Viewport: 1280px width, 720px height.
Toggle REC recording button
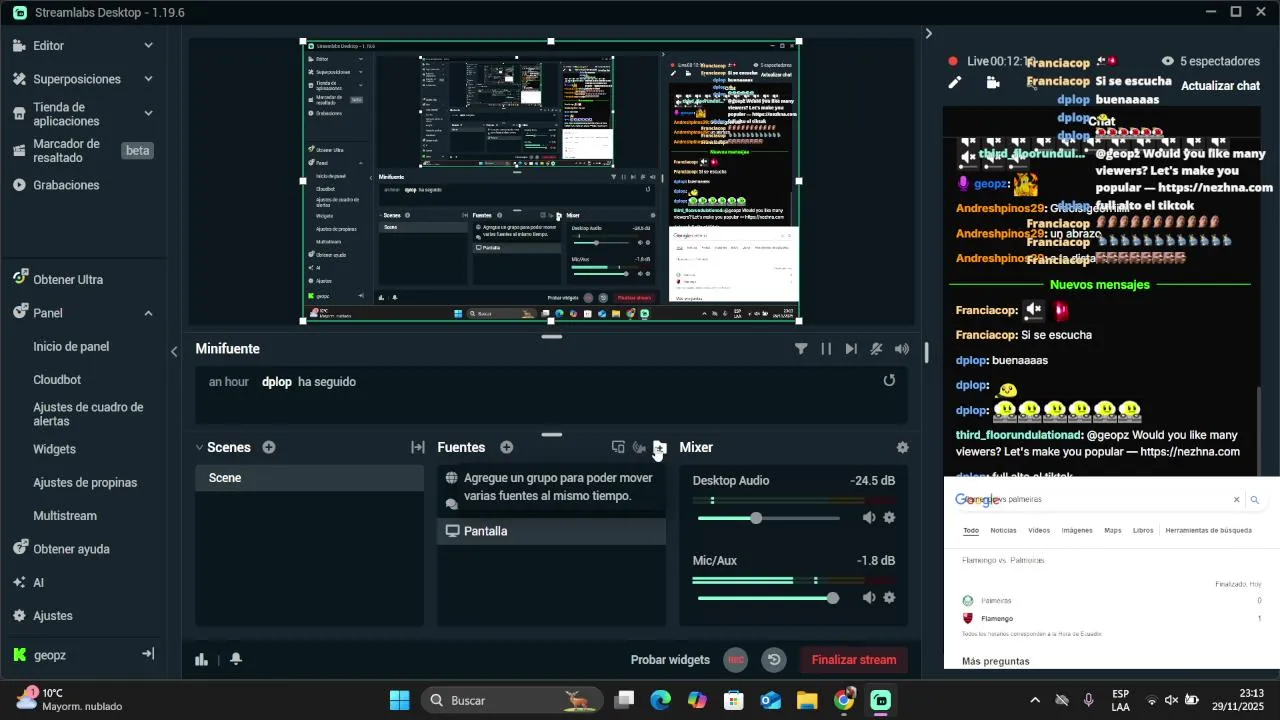pyautogui.click(x=736, y=660)
